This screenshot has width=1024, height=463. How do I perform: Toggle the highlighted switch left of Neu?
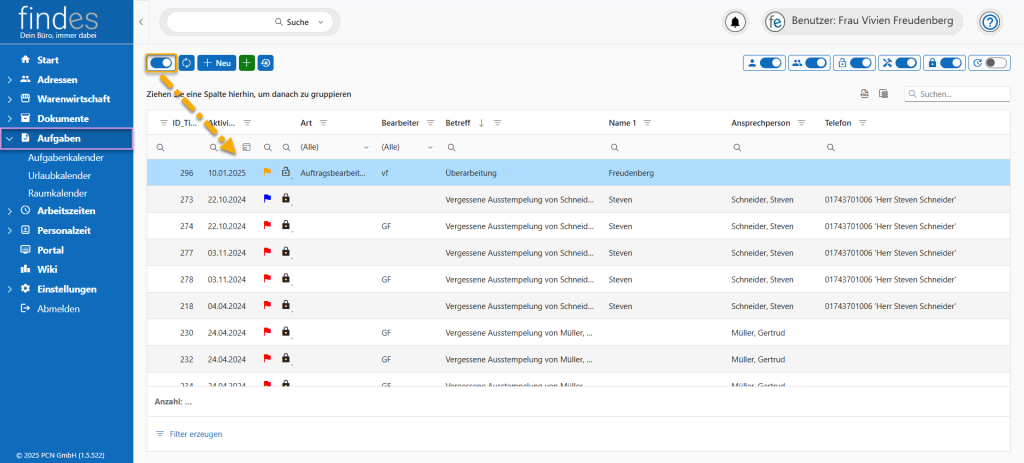pos(161,63)
